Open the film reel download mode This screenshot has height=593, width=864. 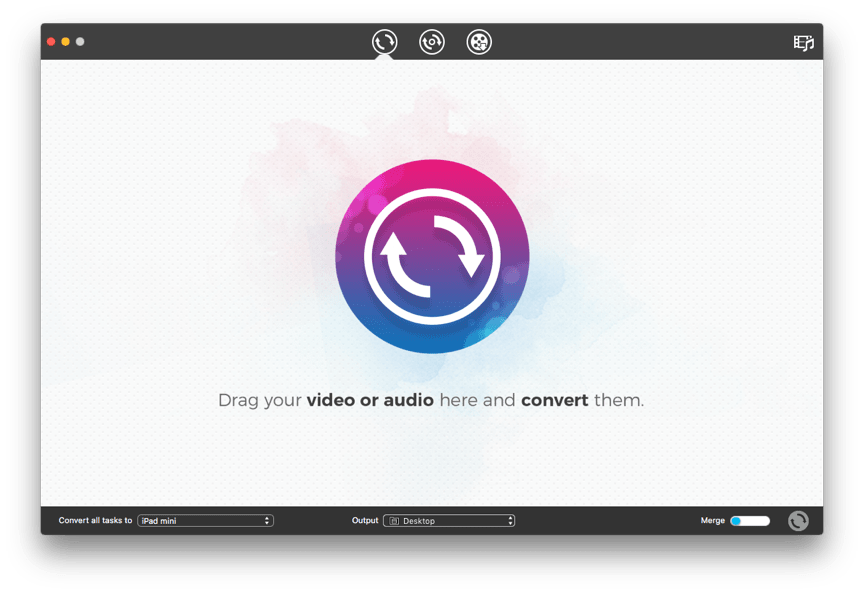tap(479, 42)
